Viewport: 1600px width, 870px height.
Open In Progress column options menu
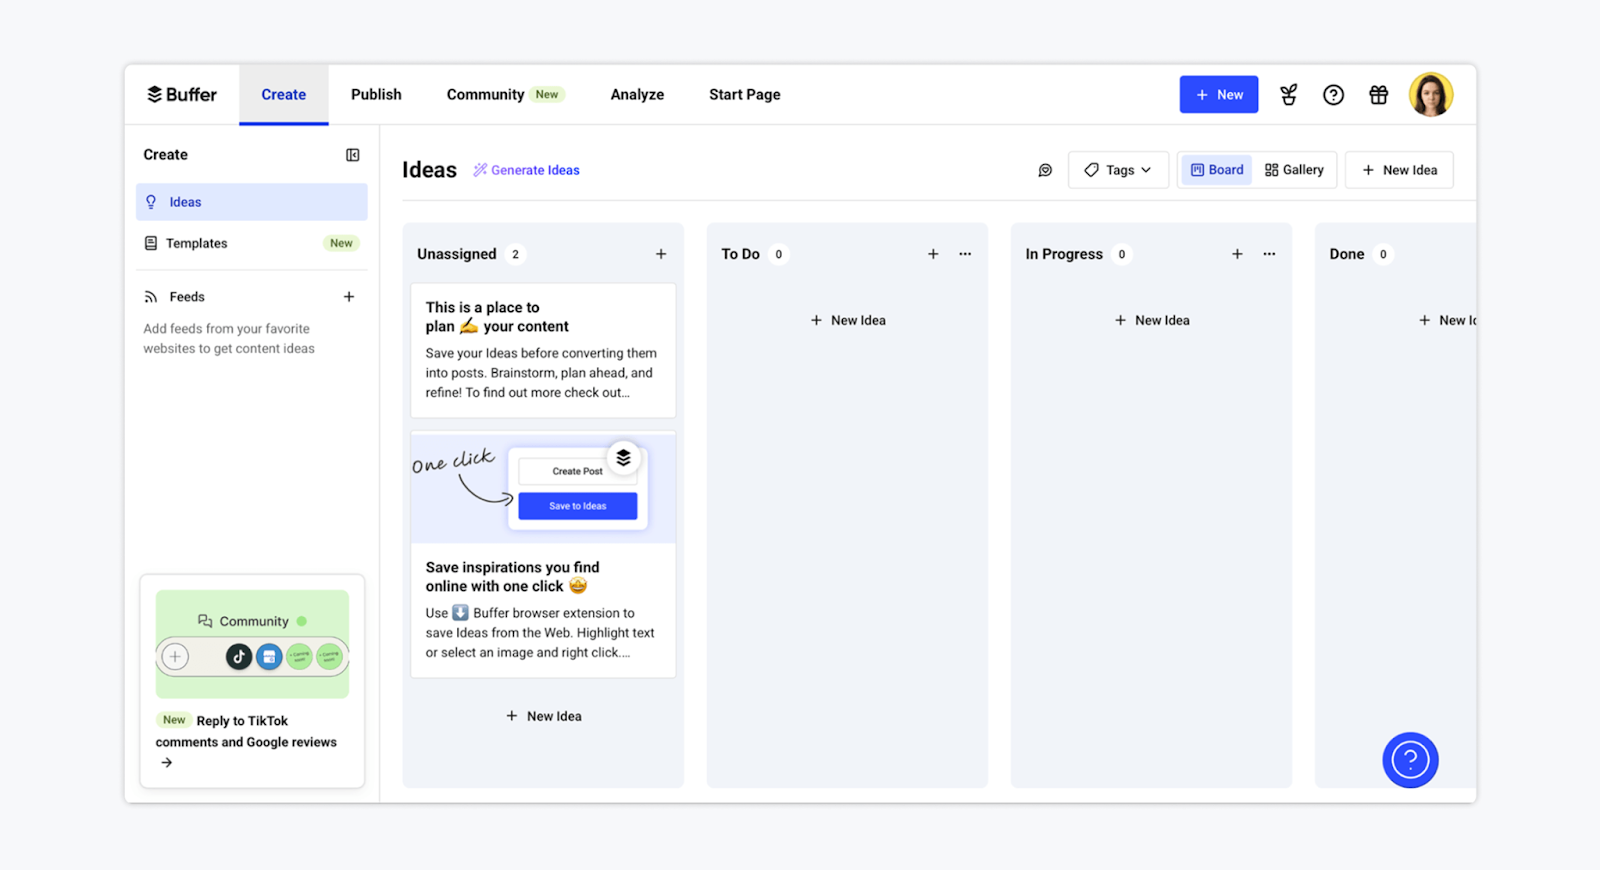1269,254
